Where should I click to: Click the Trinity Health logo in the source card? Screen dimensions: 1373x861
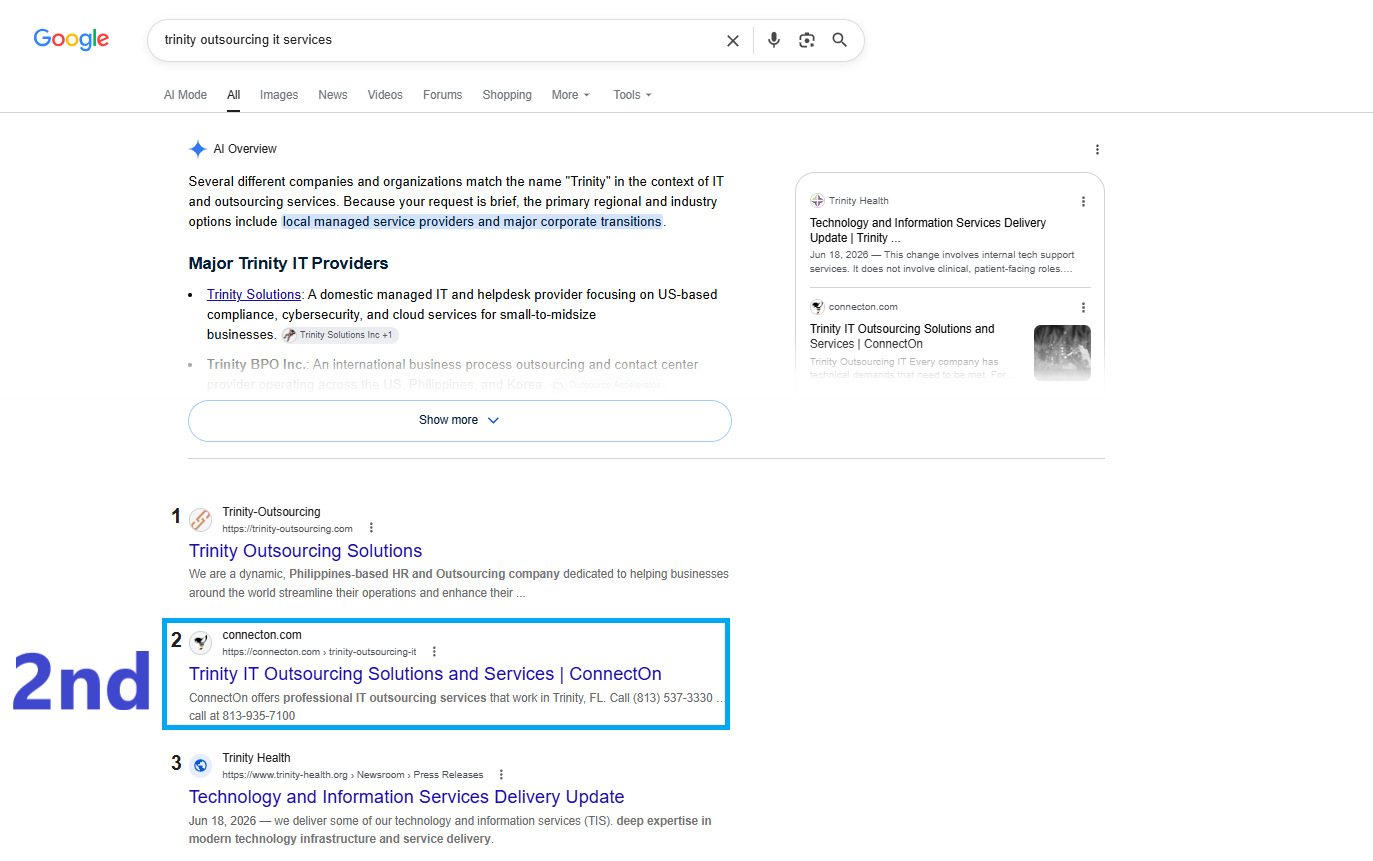point(817,201)
